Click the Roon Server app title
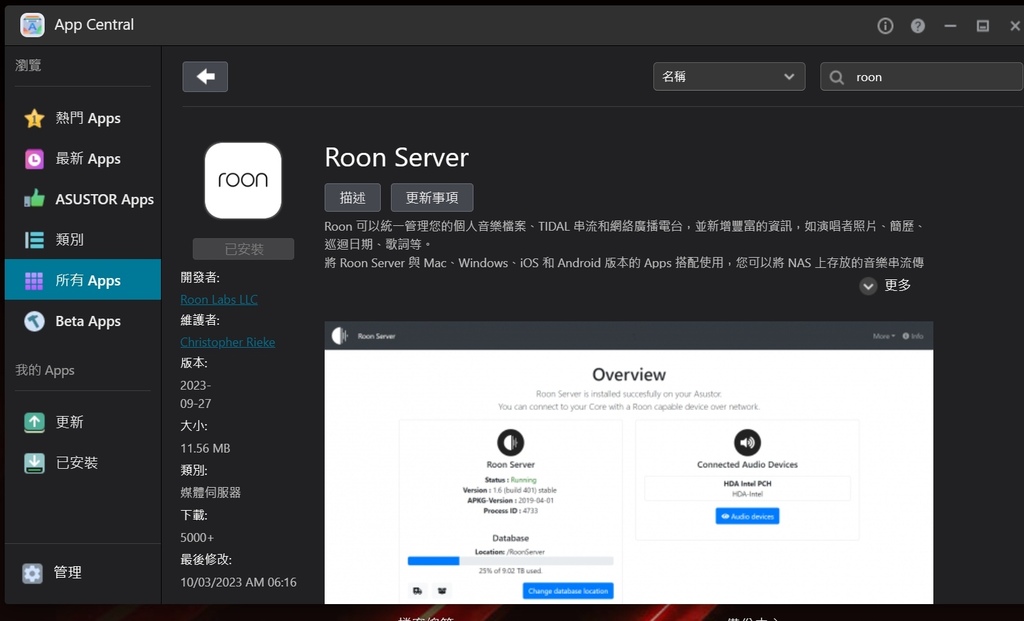 point(396,157)
